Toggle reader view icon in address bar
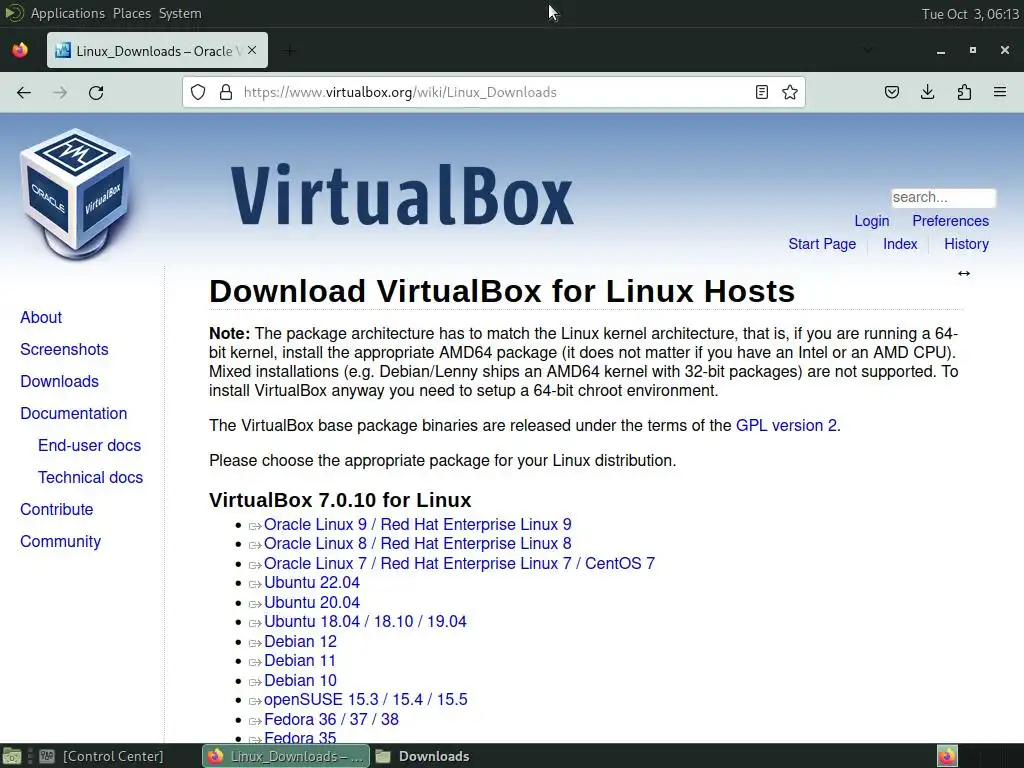 click(761, 92)
